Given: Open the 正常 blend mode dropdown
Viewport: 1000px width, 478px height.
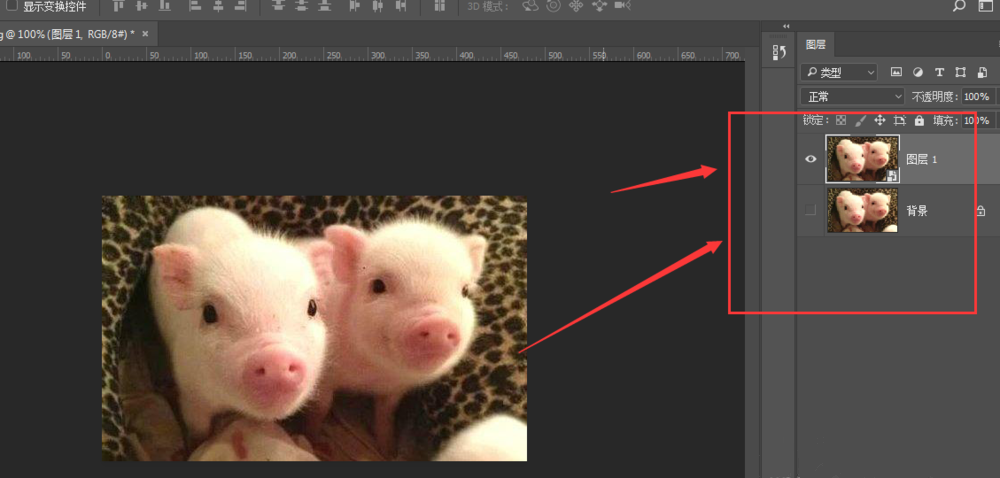Looking at the screenshot, I should coord(852,97).
